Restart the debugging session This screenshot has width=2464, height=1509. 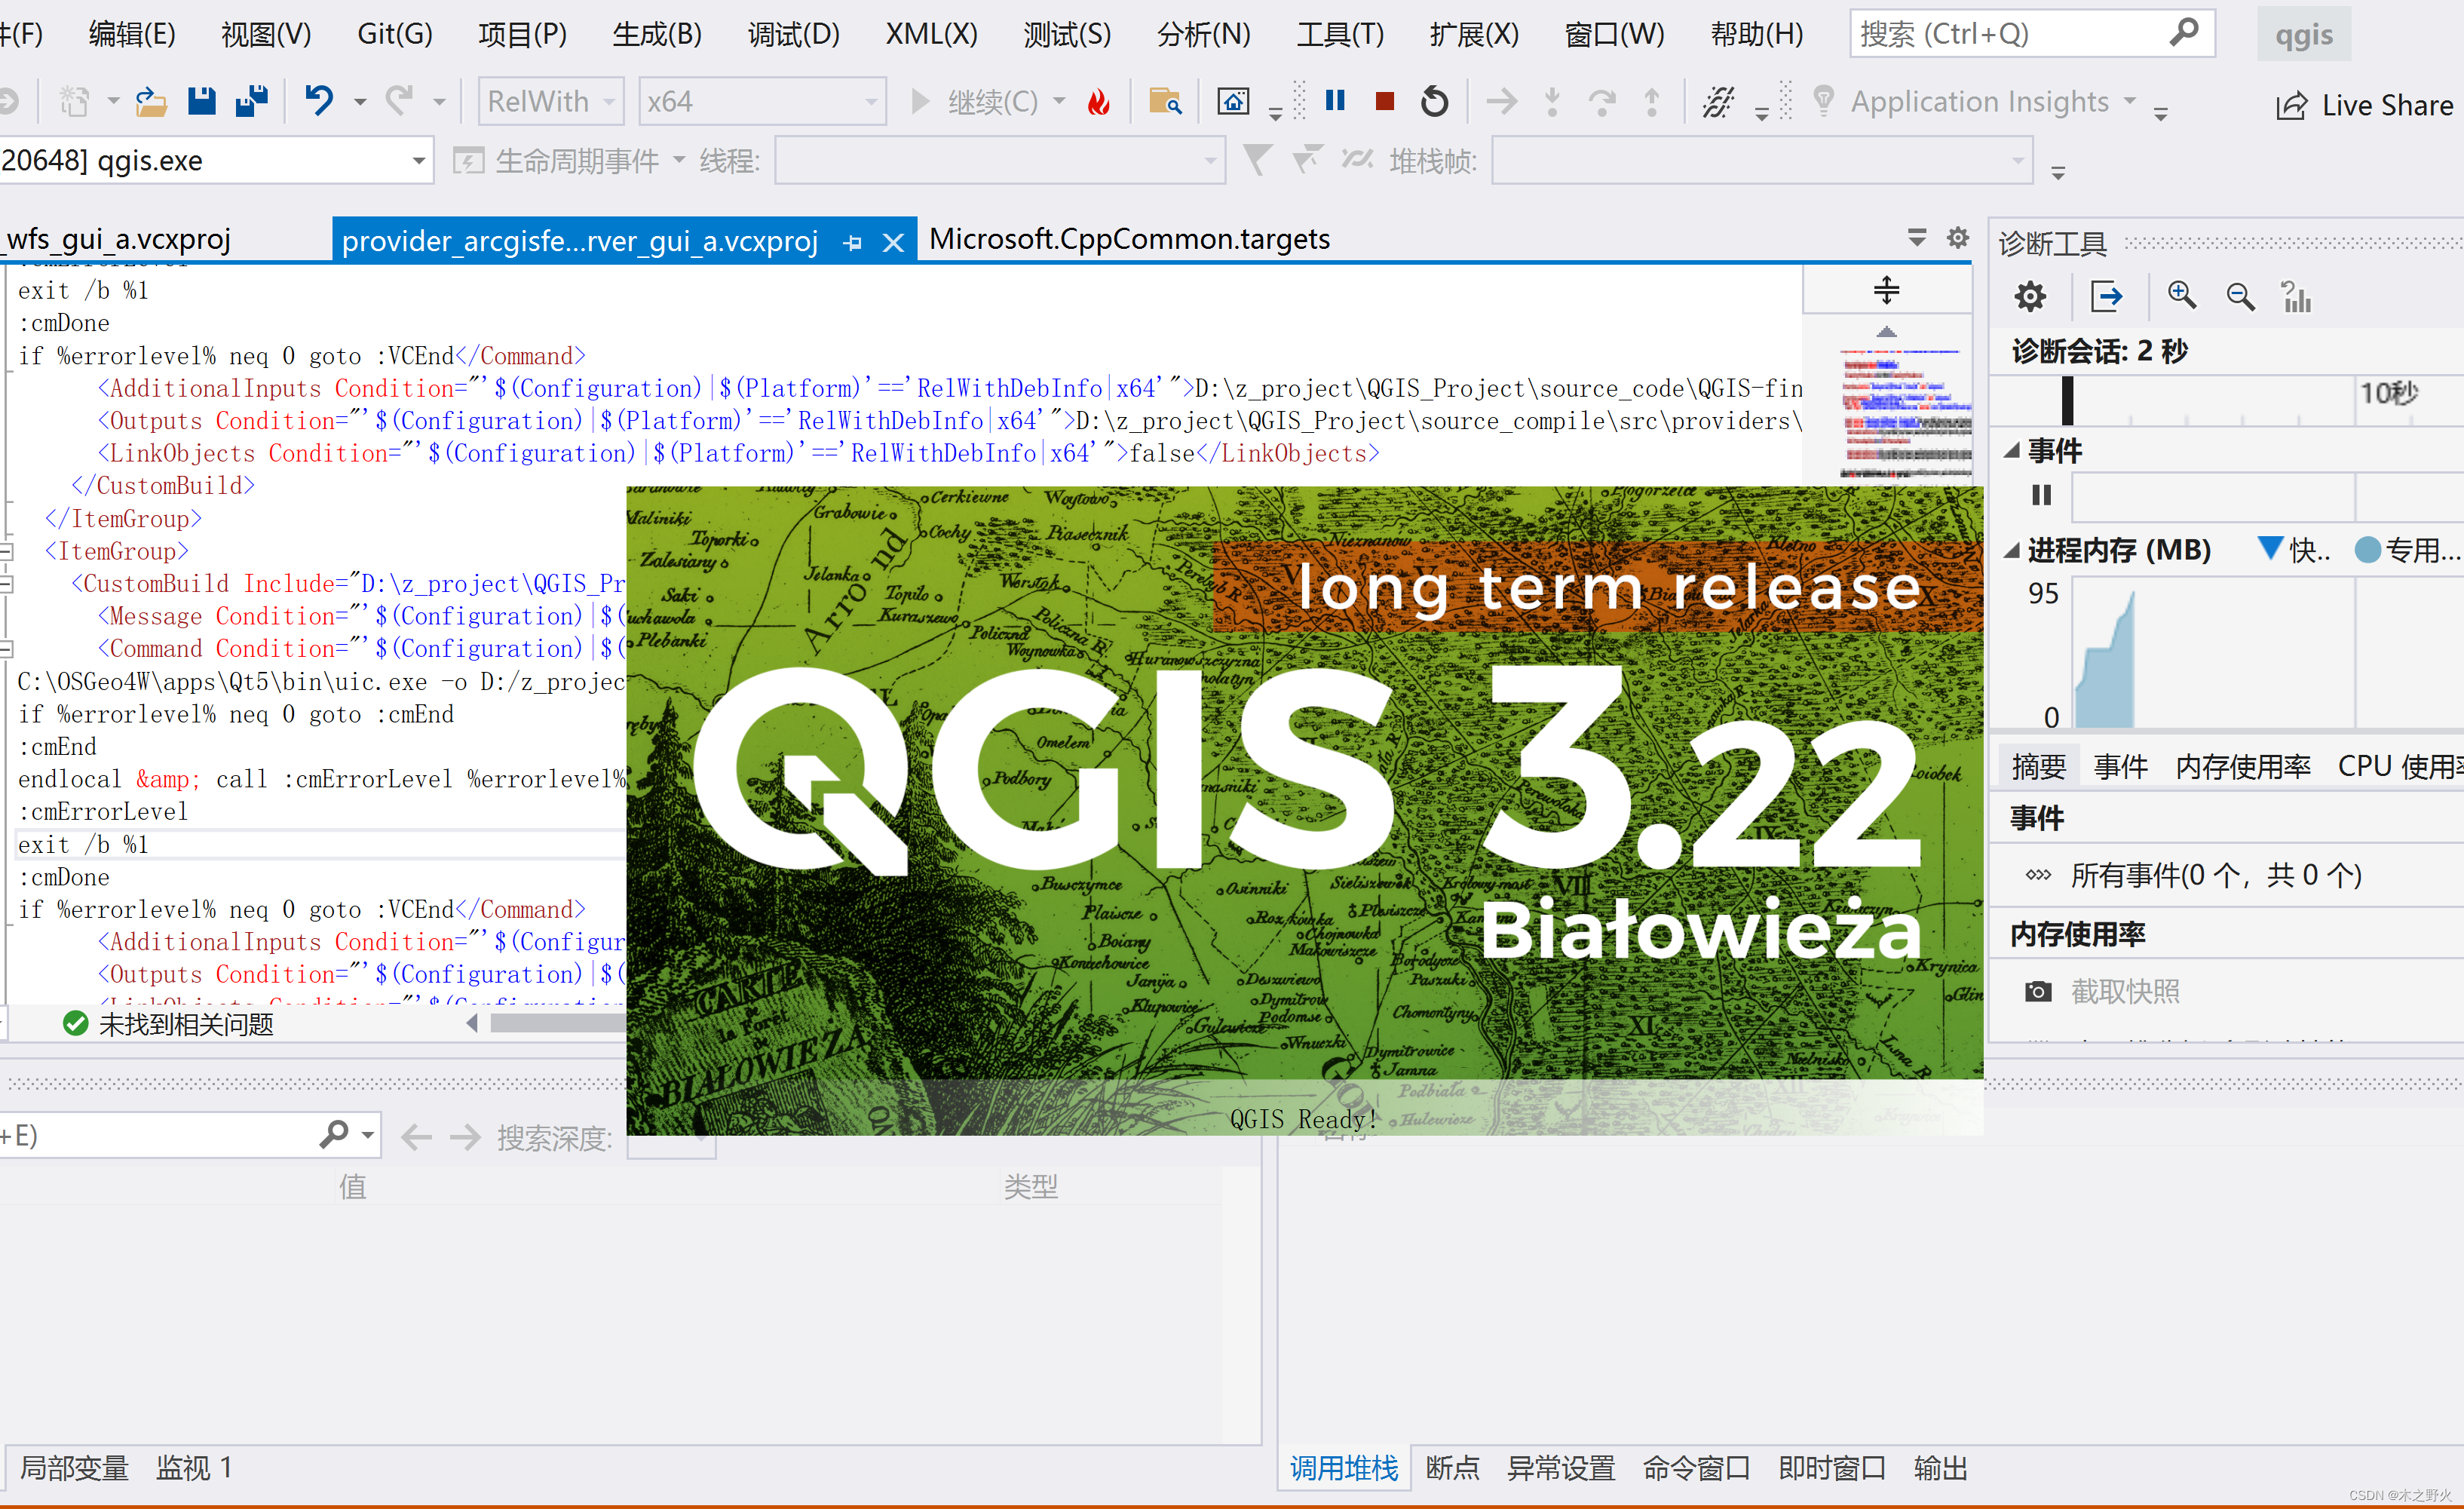[x=1434, y=101]
